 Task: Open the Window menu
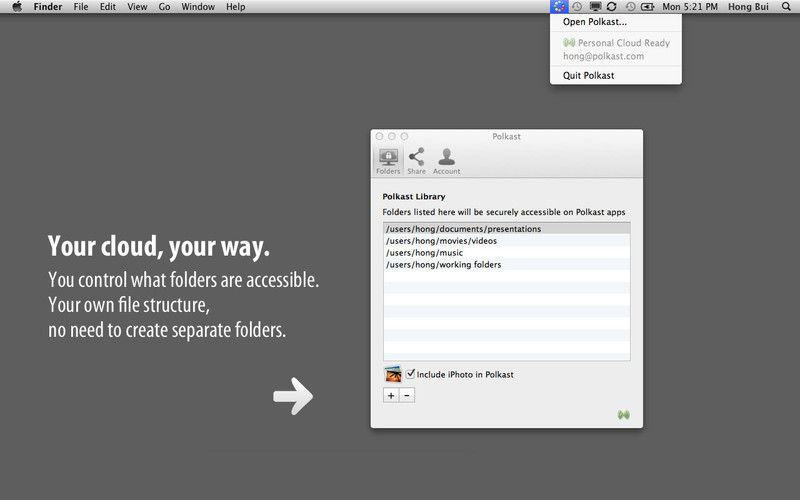(x=198, y=7)
